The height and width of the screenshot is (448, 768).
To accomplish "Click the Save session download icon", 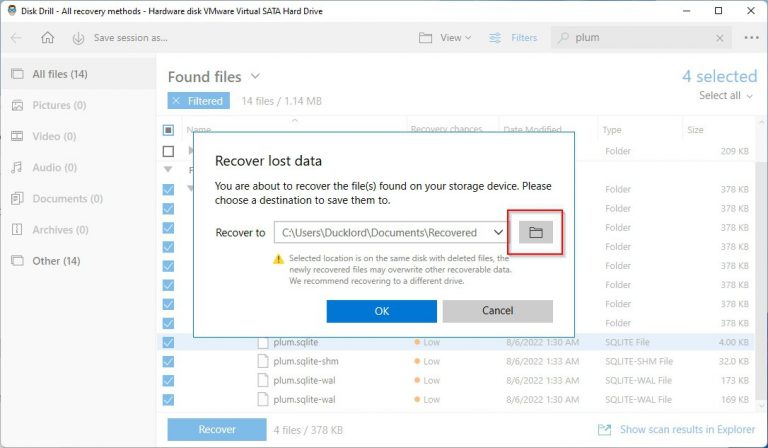I will [78, 38].
